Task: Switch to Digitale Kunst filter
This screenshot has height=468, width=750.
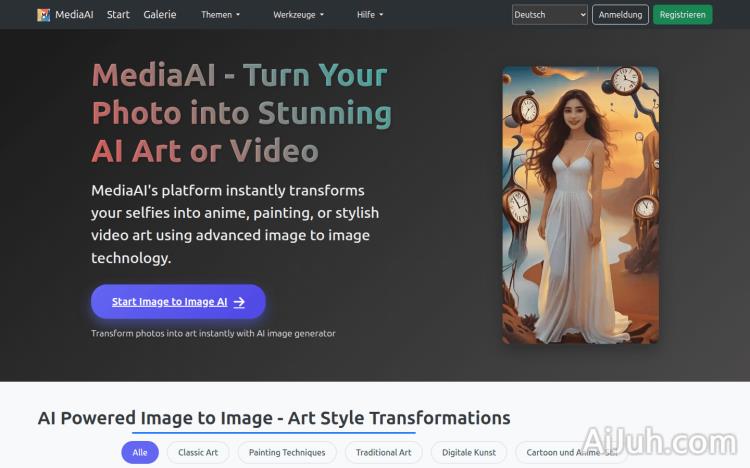Action: (469, 452)
